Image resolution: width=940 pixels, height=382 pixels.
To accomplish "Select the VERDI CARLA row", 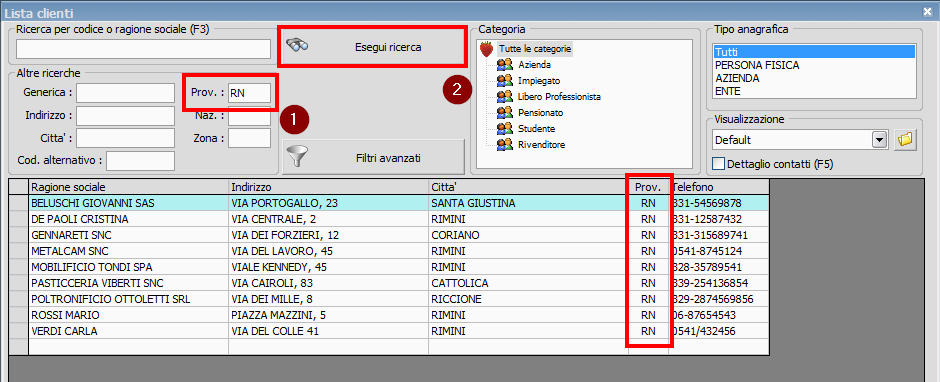I will 399,331.
